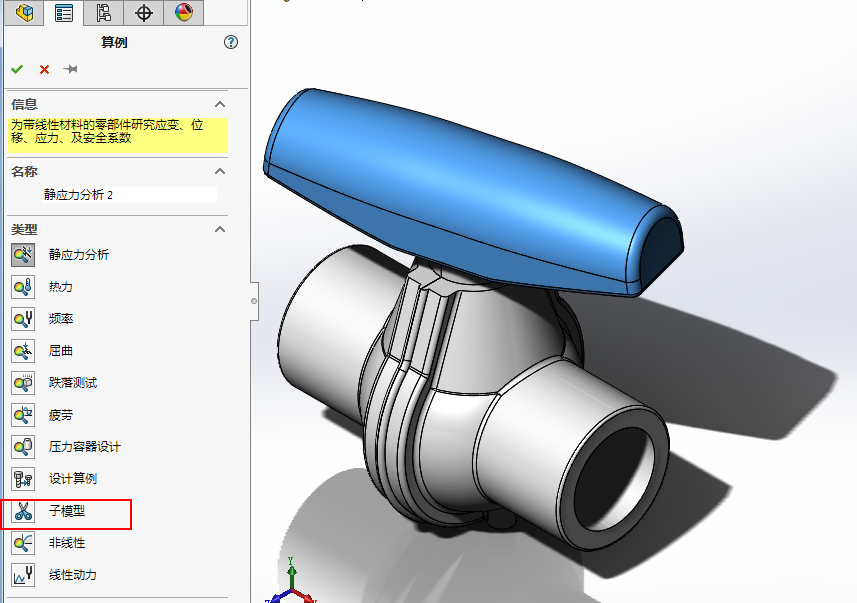Click the coordinate triad in the viewport
The image size is (857, 603).
click(x=291, y=582)
